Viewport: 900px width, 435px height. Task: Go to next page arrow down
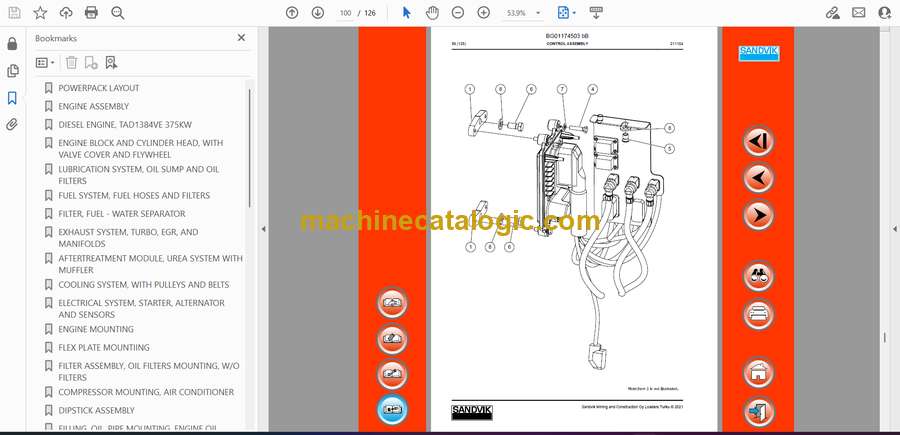pos(317,13)
